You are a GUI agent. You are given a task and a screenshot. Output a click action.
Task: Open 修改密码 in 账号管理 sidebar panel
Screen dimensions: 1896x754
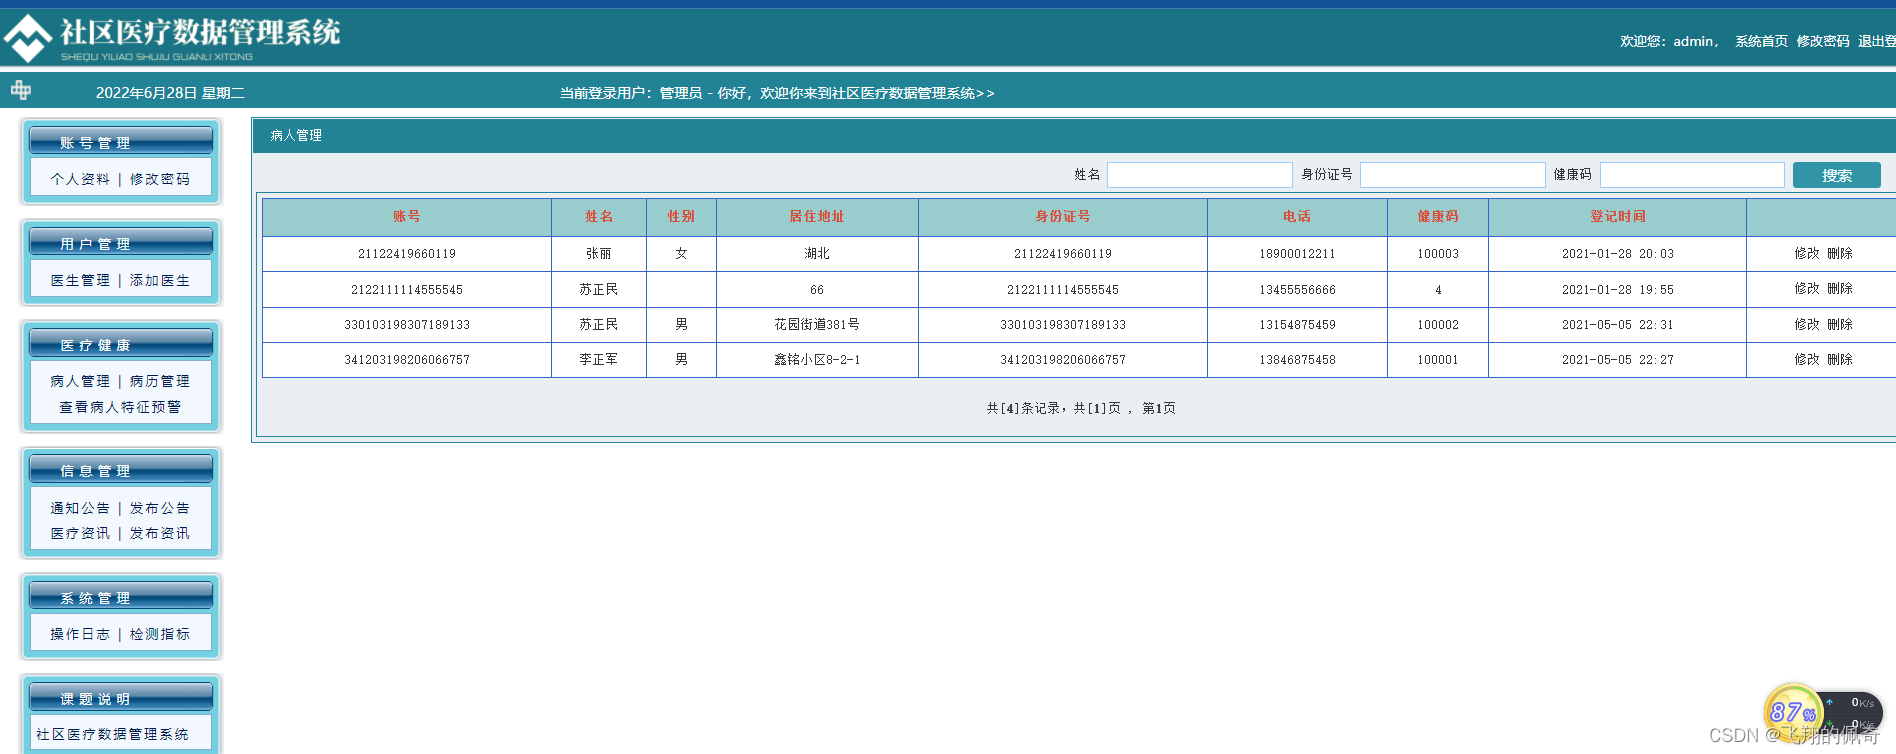[x=160, y=179]
